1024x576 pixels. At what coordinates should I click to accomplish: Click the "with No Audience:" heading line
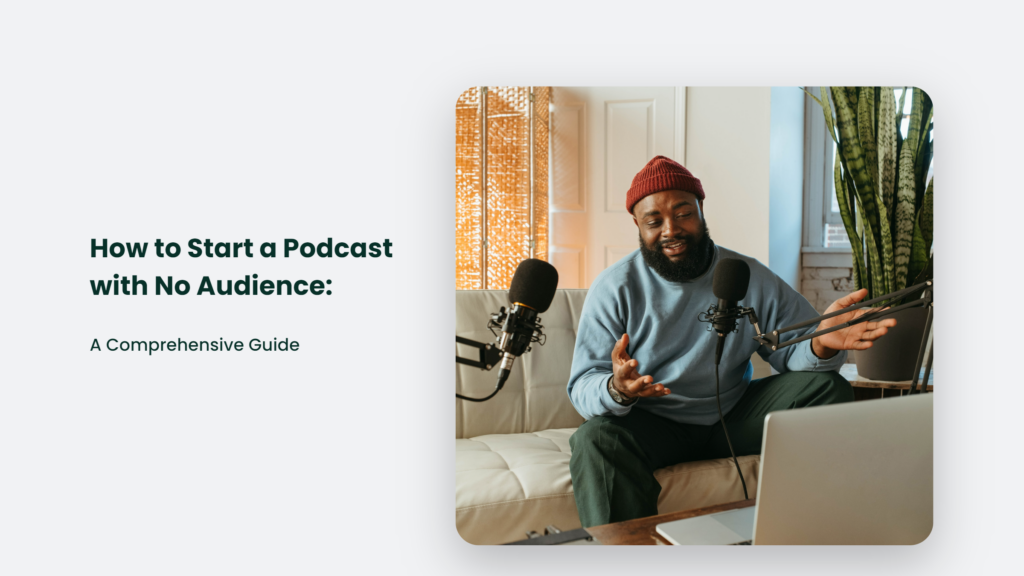[x=210, y=285]
